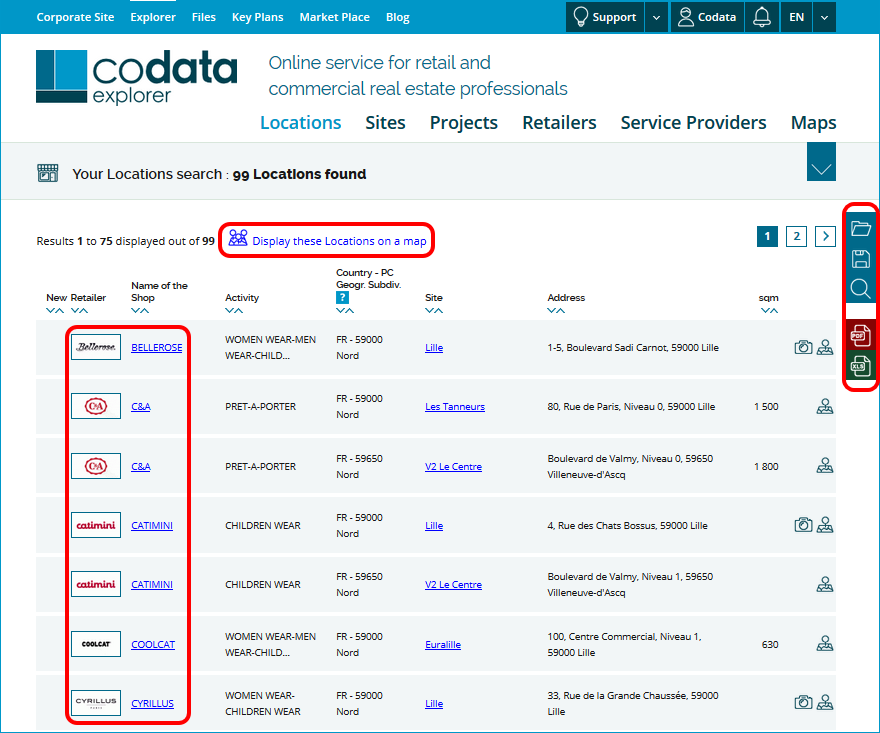Sort by the Activity column arrows
Viewport: 880px width, 733px height.
pos(234,310)
